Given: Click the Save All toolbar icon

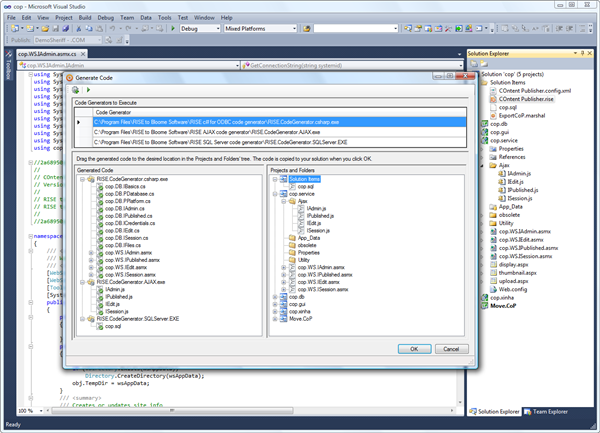Looking at the screenshot, I should click(66, 28).
